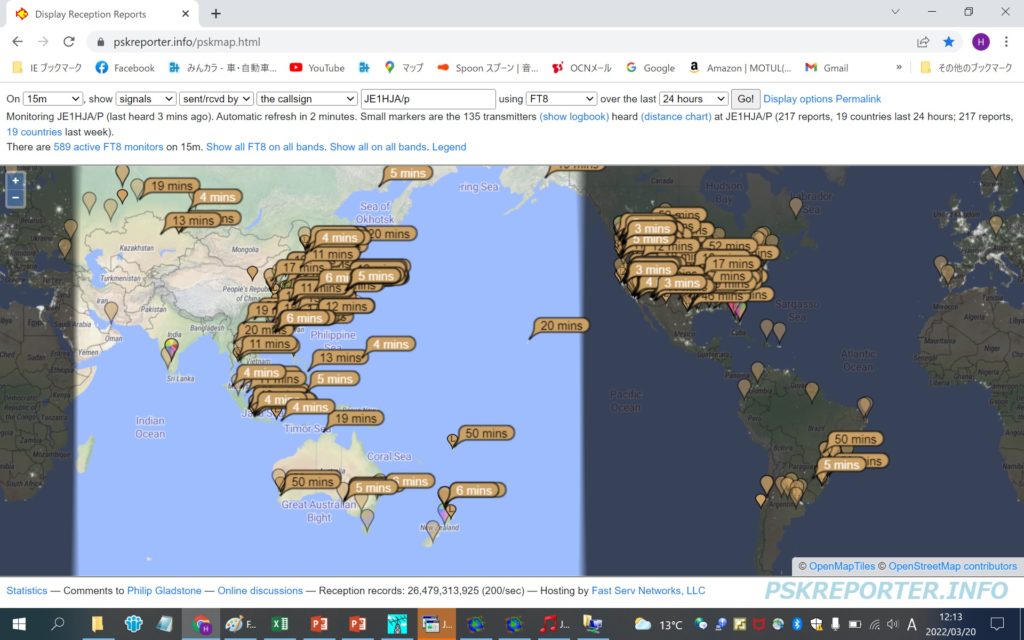Screen dimensions: 1024x640
Task: Open the FT8 mode dropdown
Action: pyautogui.click(x=560, y=99)
